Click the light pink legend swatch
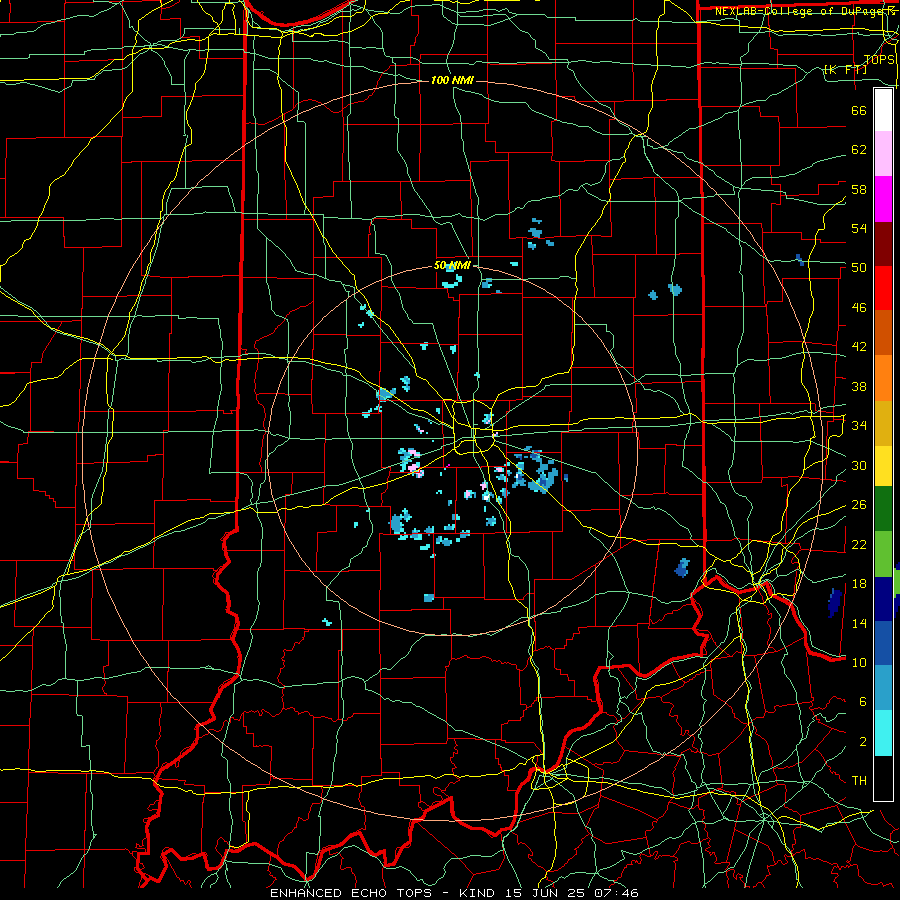900x900 pixels. tap(883, 154)
